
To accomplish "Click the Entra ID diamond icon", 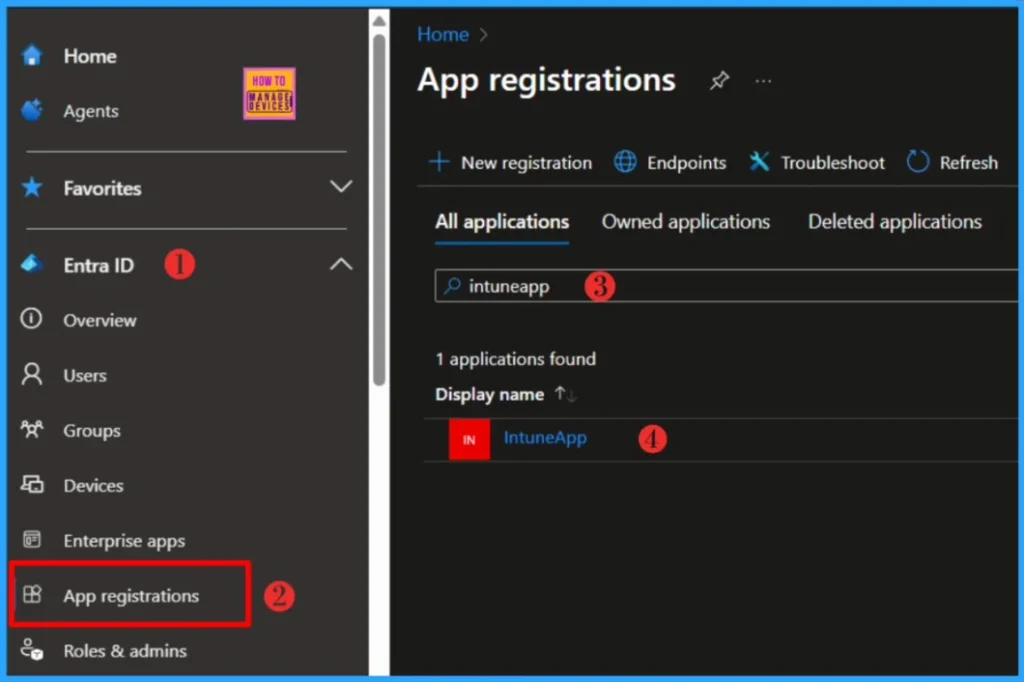I will point(32,264).
